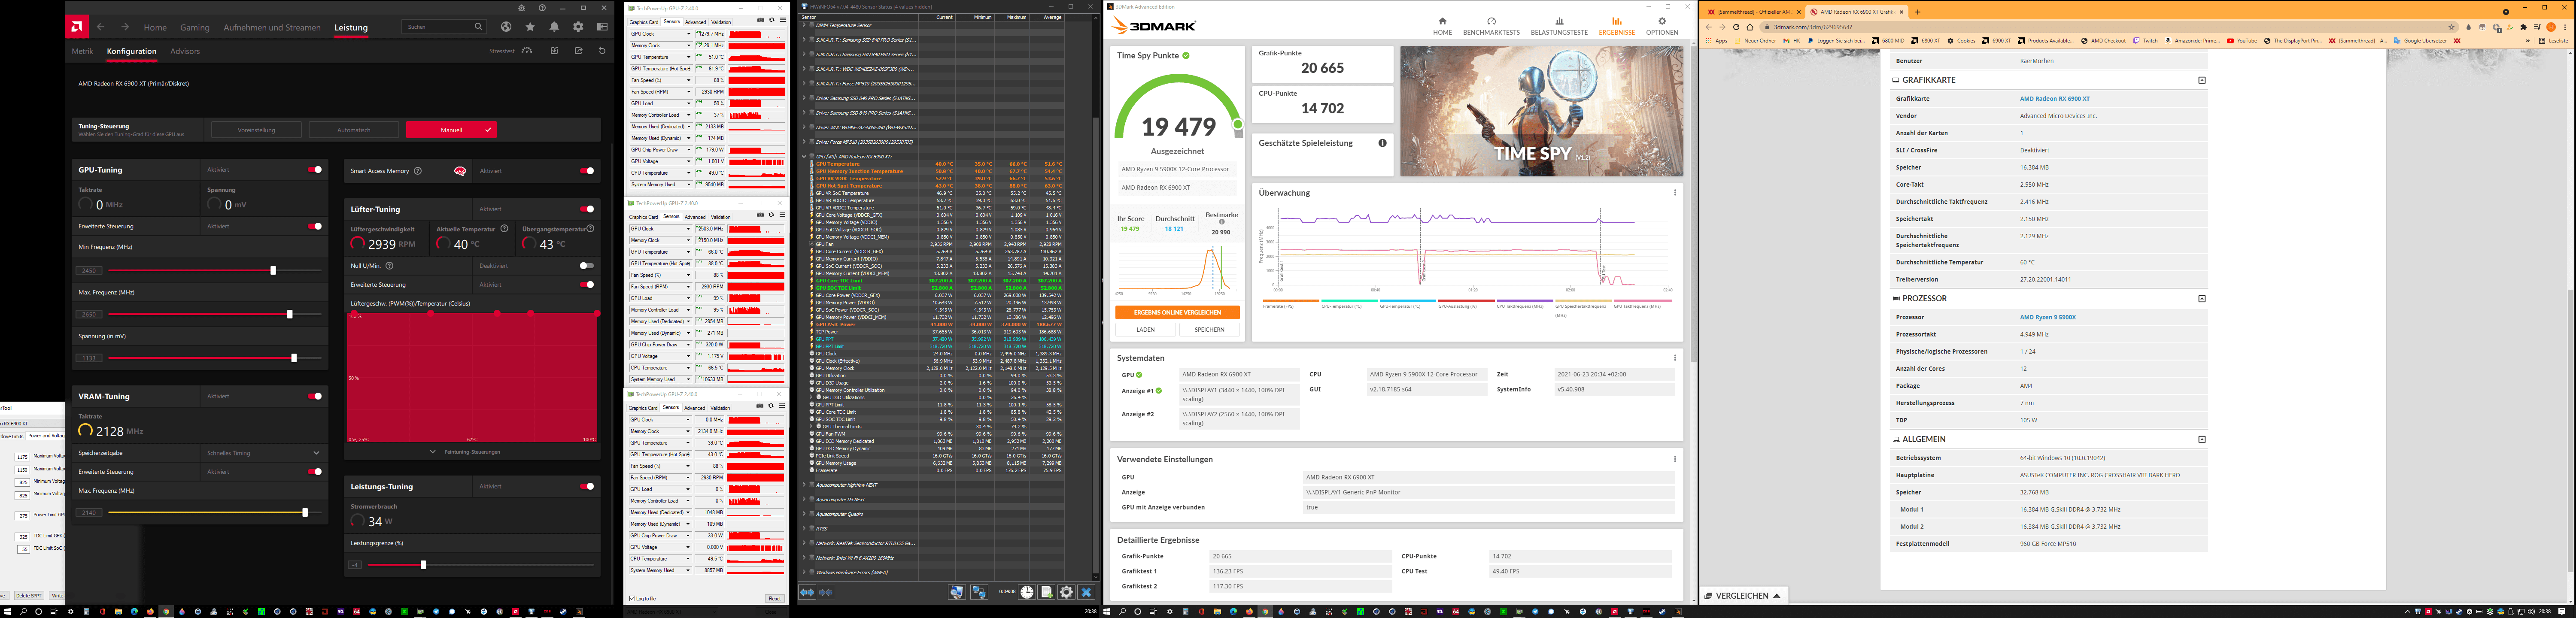Open the help question mark icon in Radeon Software title bar
Image resolution: width=2576 pixels, height=618 pixels.
point(542,8)
